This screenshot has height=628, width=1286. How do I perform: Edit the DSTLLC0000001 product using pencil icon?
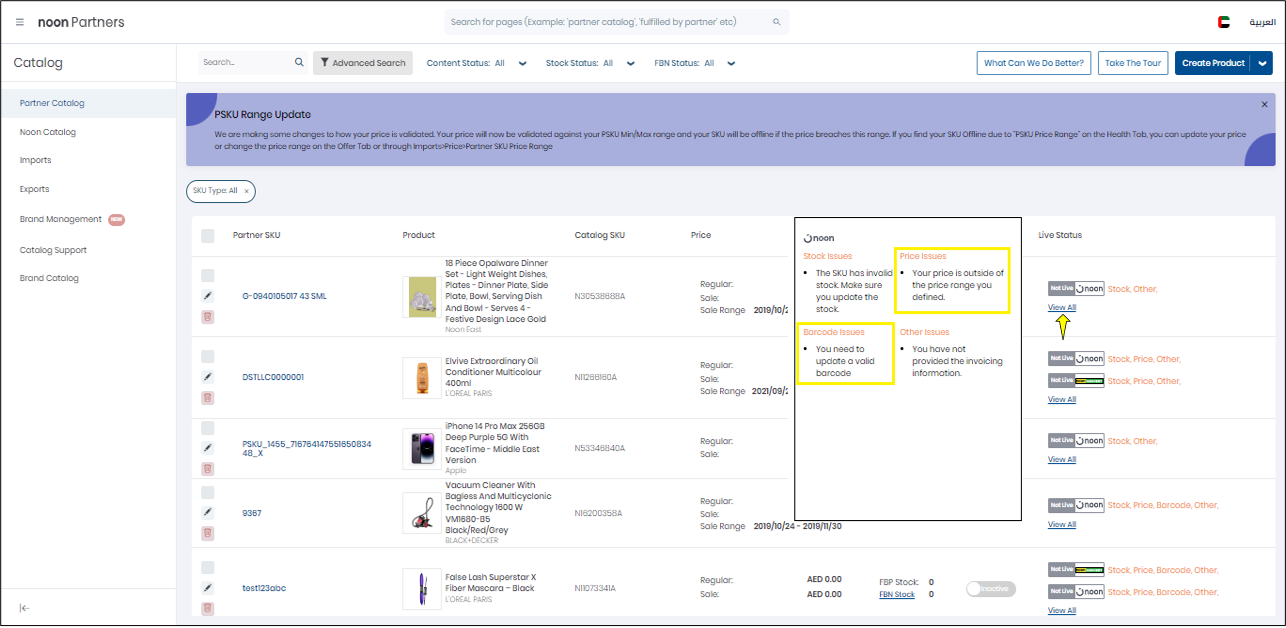[207, 376]
